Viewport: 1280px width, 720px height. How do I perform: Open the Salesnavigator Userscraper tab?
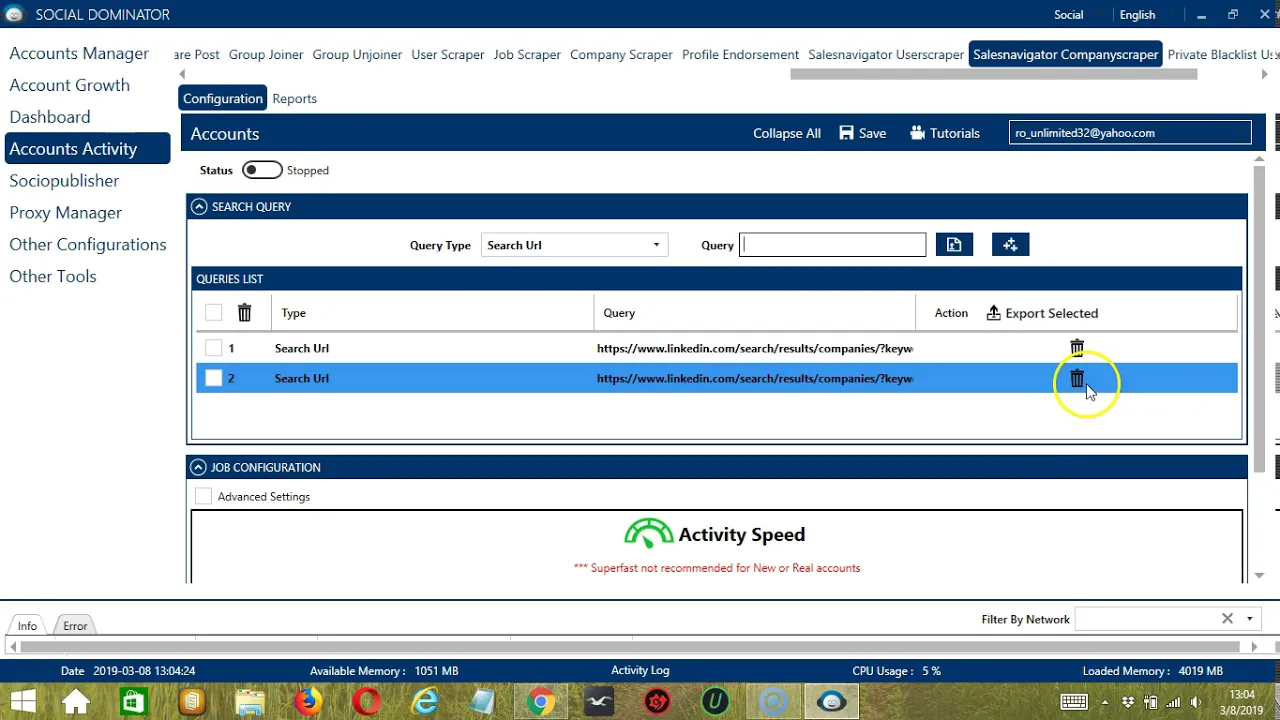pos(886,55)
